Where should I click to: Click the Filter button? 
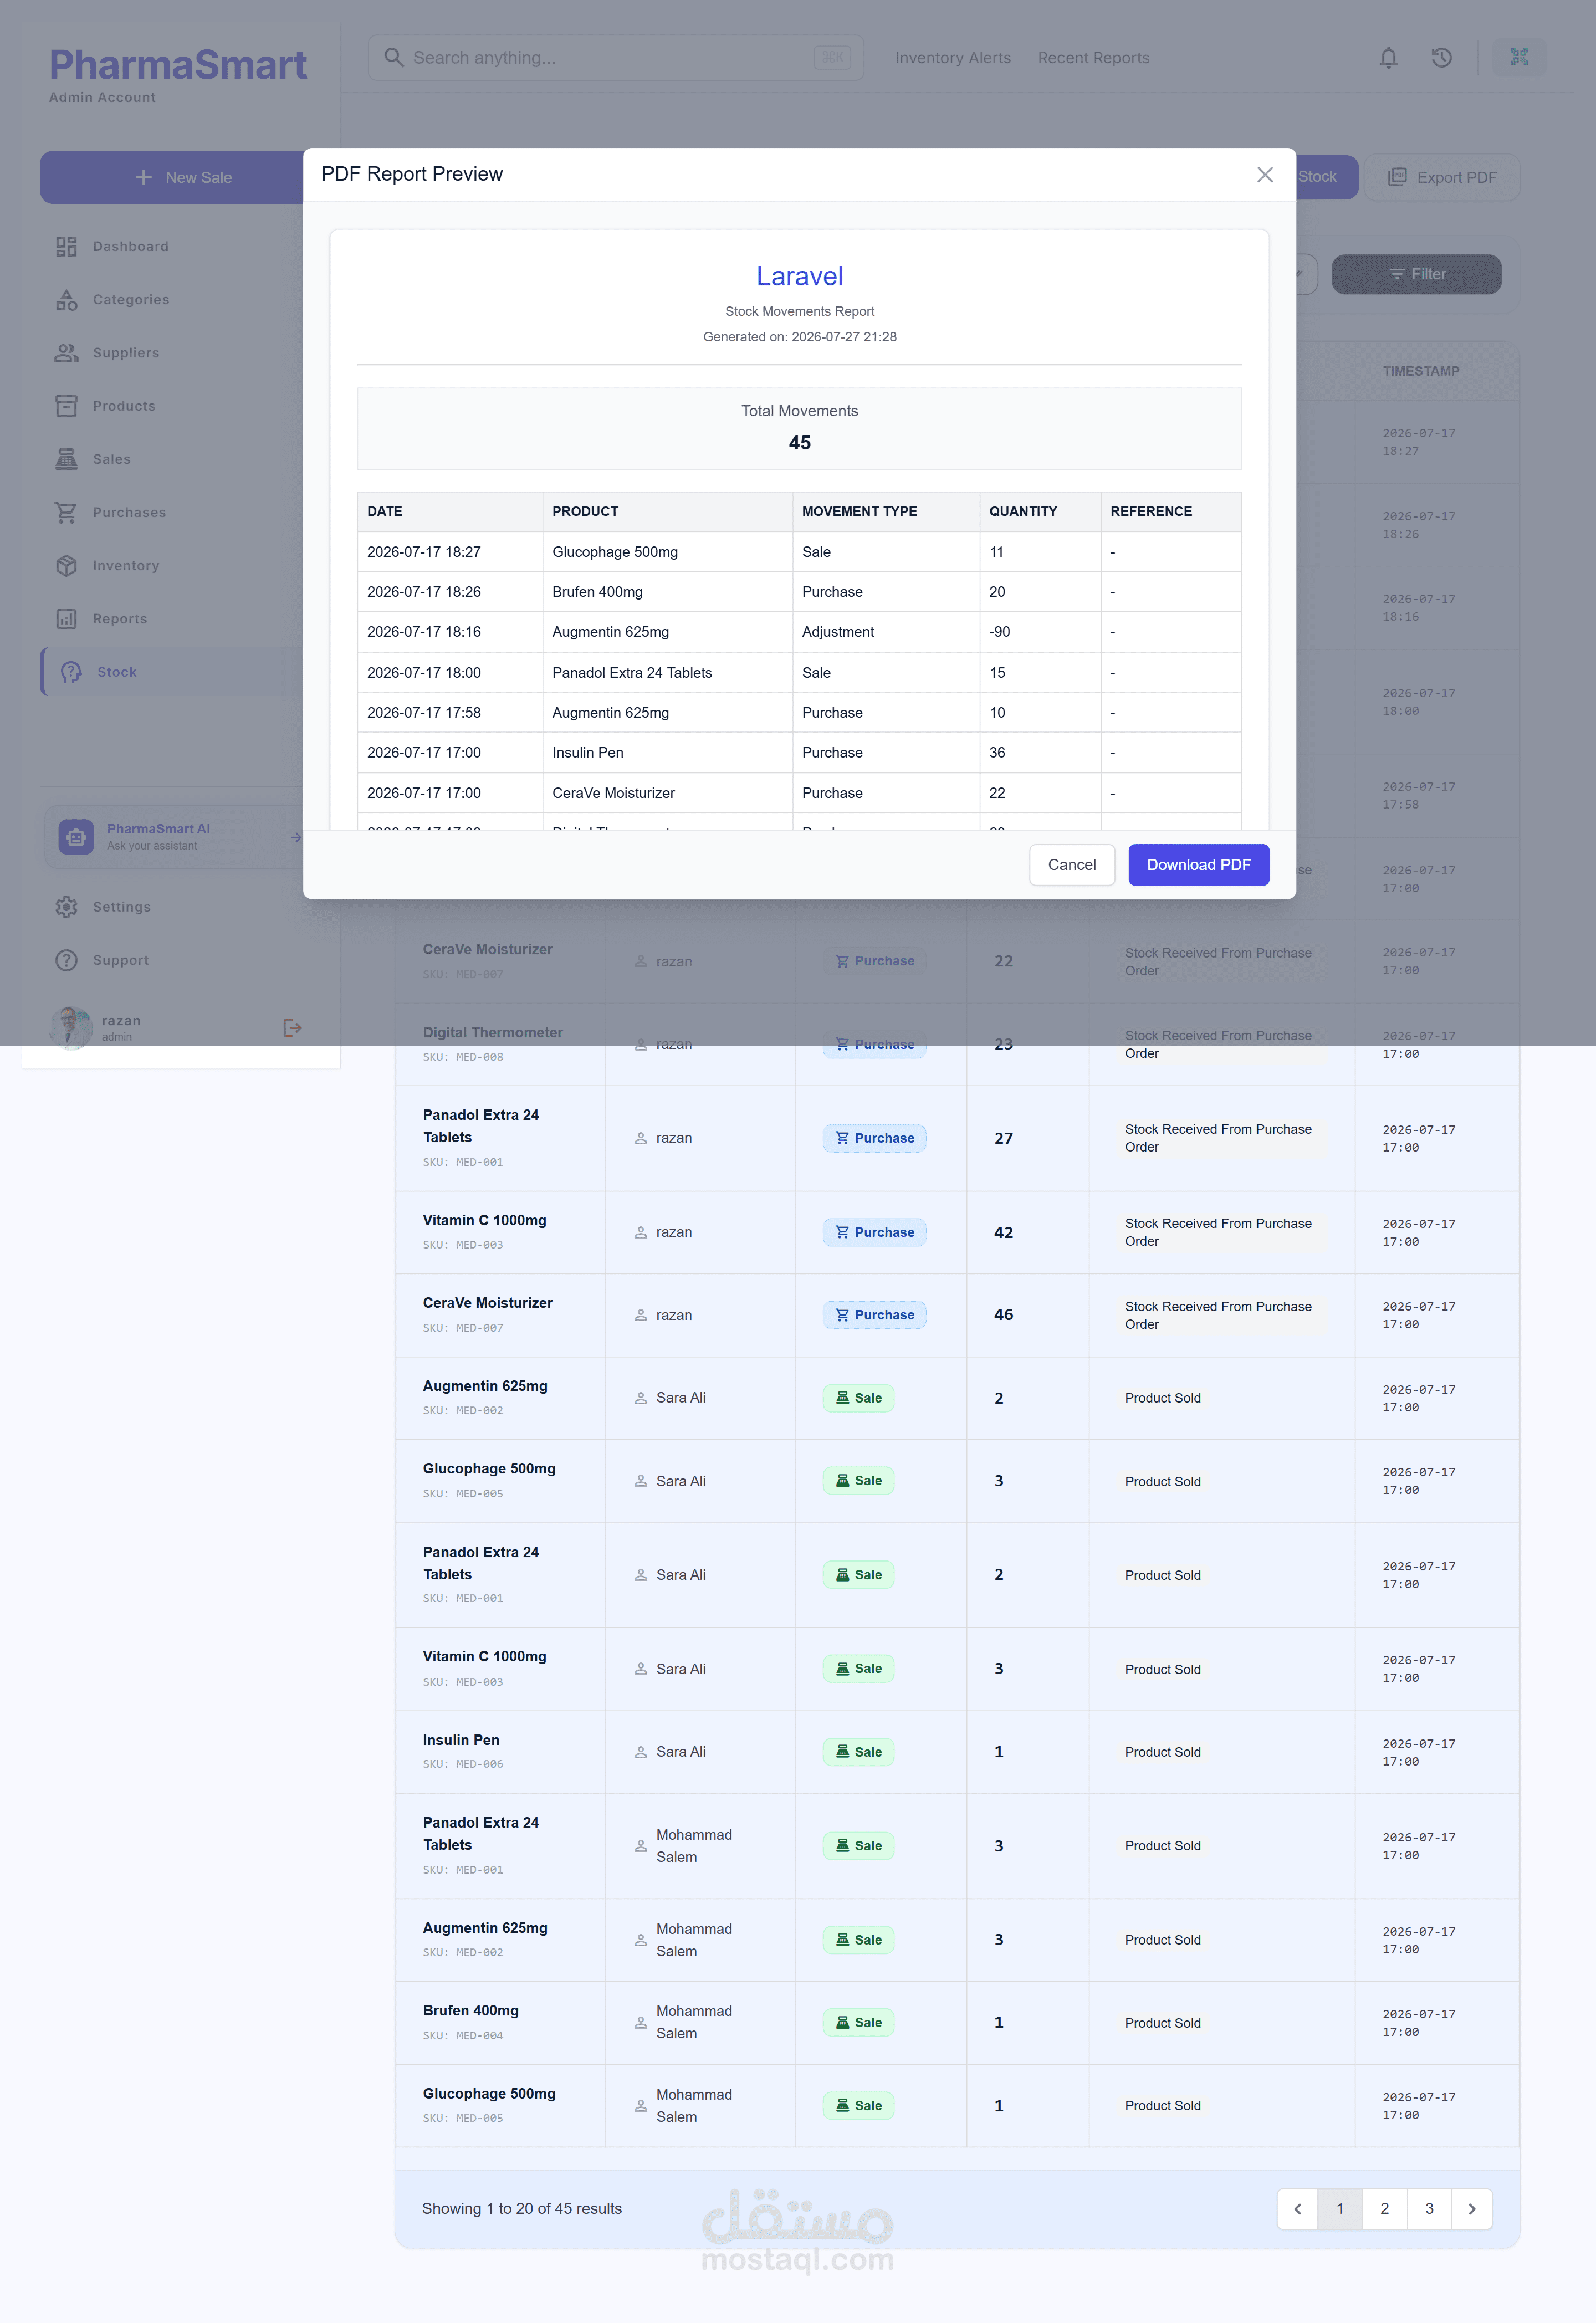click(1416, 274)
